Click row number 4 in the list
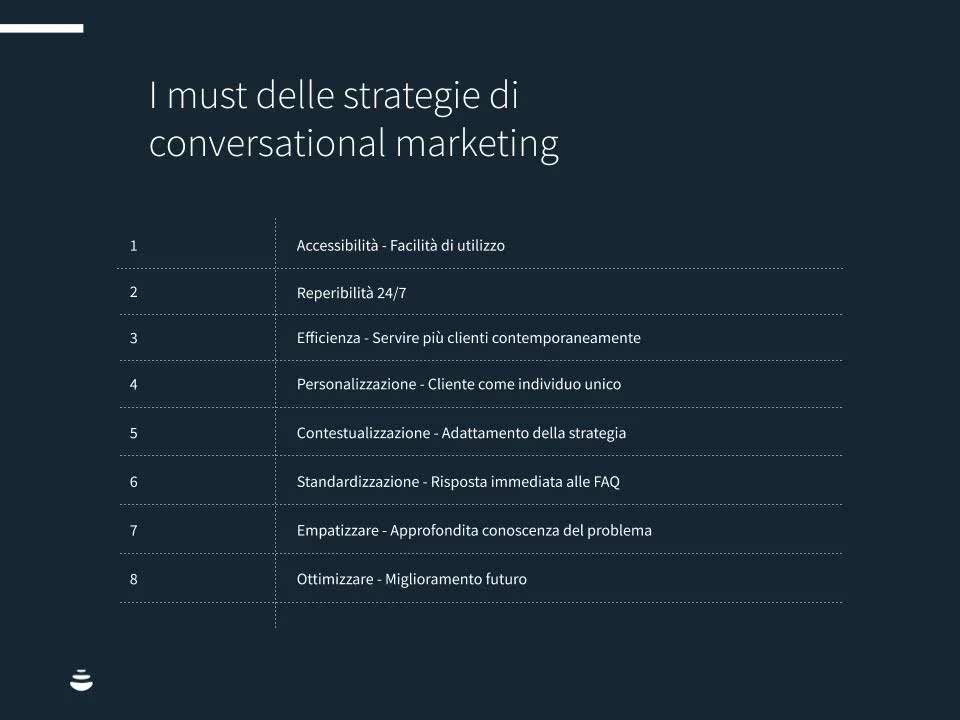 [x=133, y=384]
